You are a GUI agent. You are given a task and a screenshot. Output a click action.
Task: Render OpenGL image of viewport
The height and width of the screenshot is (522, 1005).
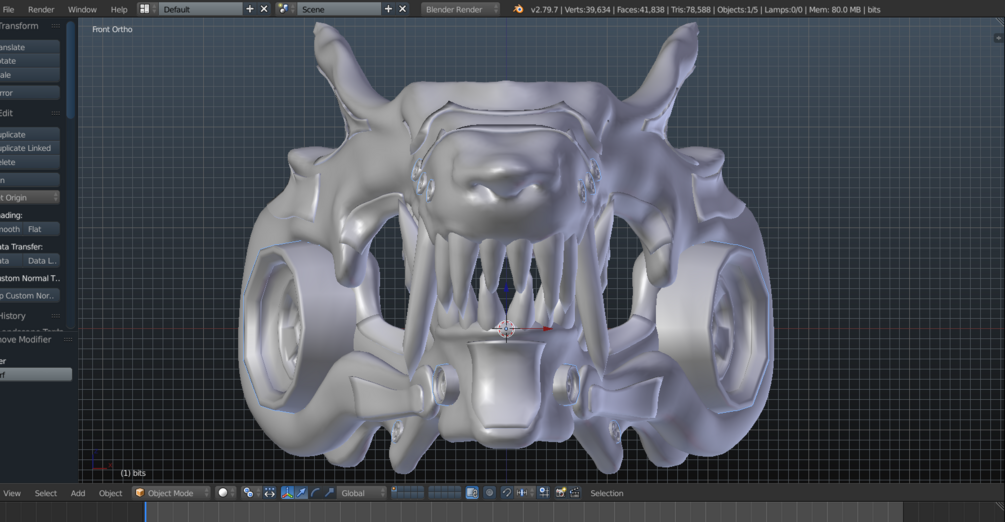(561, 493)
